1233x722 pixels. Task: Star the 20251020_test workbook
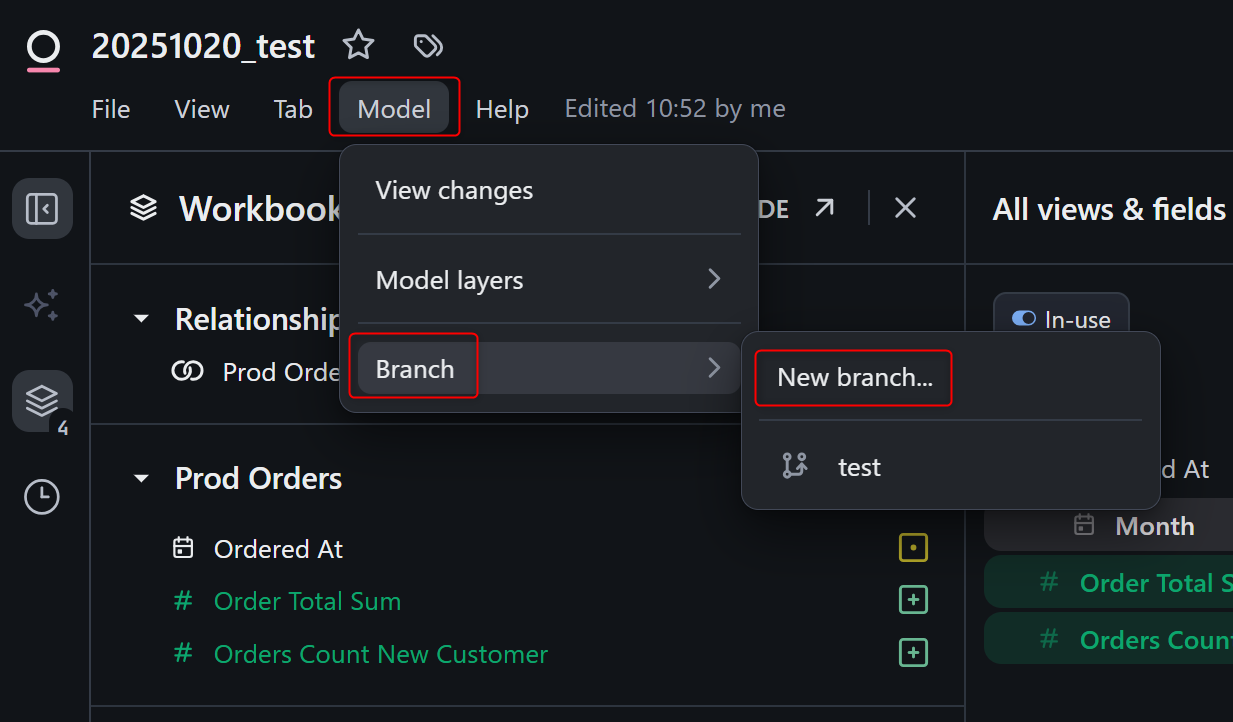point(358,45)
